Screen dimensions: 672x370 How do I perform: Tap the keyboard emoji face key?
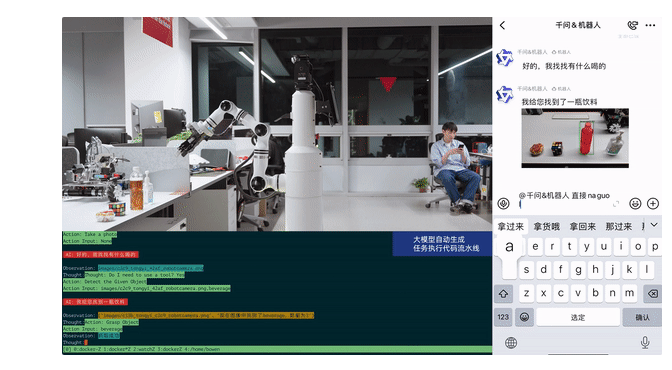click(x=525, y=317)
